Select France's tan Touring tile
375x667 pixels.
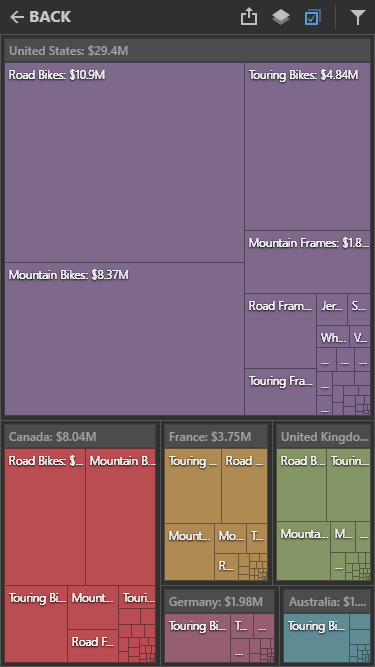tap(193, 486)
